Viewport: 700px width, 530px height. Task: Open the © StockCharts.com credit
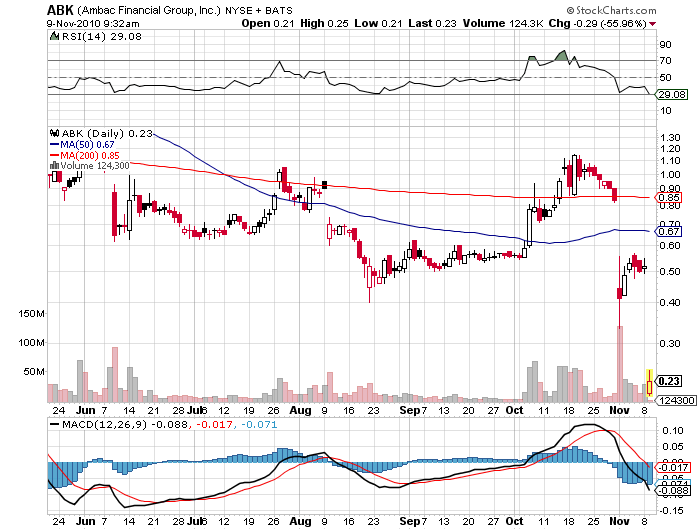point(611,10)
